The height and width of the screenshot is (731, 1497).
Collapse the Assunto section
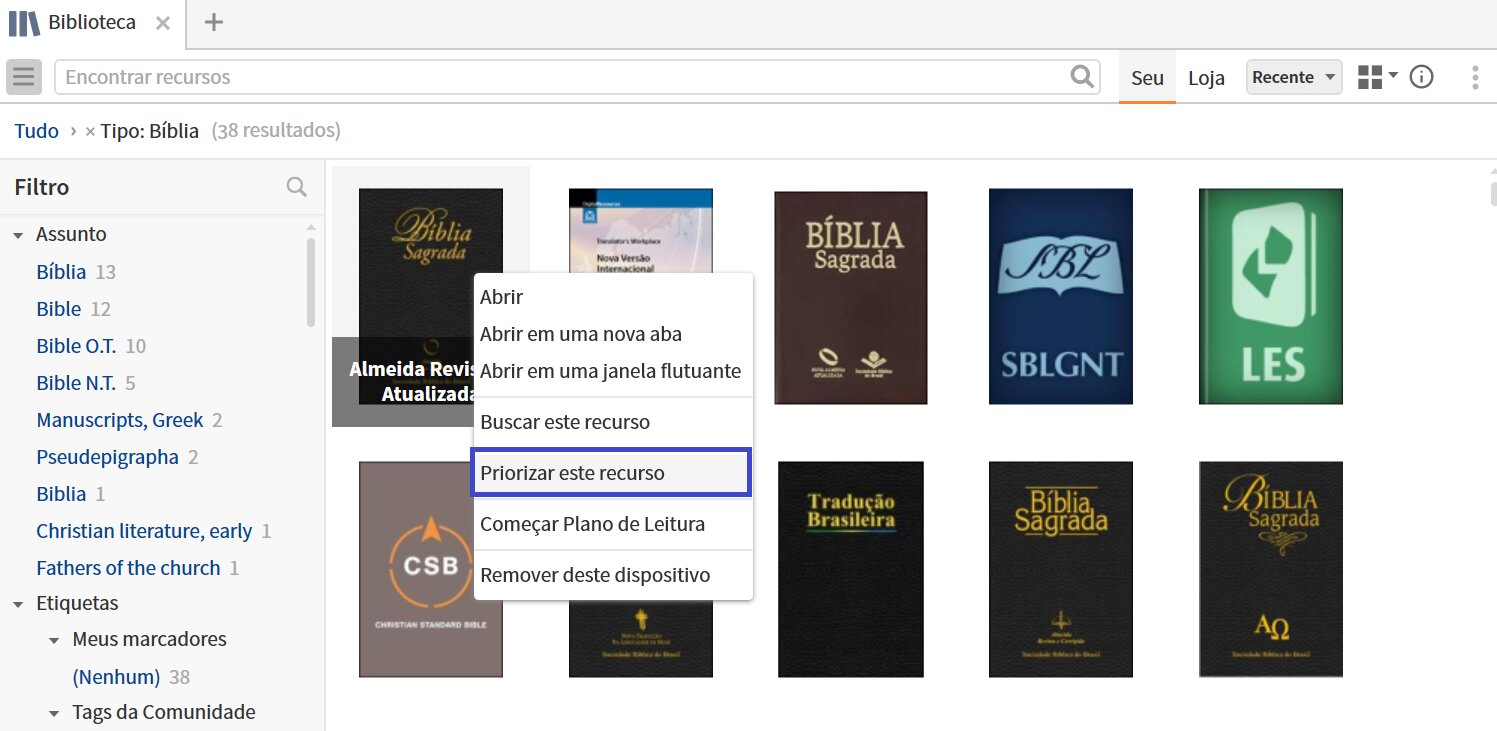(x=18, y=235)
